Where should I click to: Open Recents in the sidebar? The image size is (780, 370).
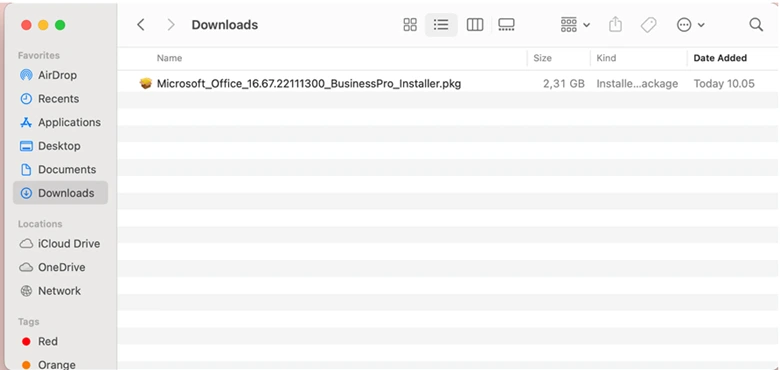pyautogui.click(x=49, y=98)
